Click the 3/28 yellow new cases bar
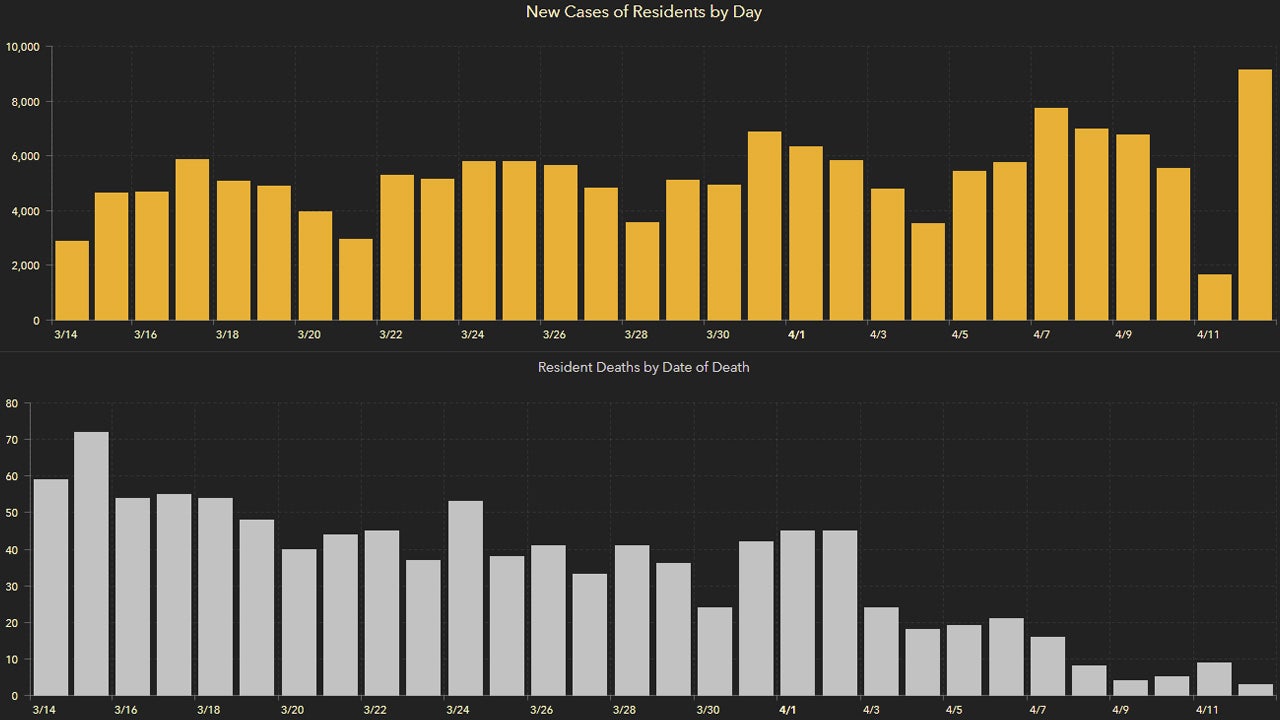 642,271
